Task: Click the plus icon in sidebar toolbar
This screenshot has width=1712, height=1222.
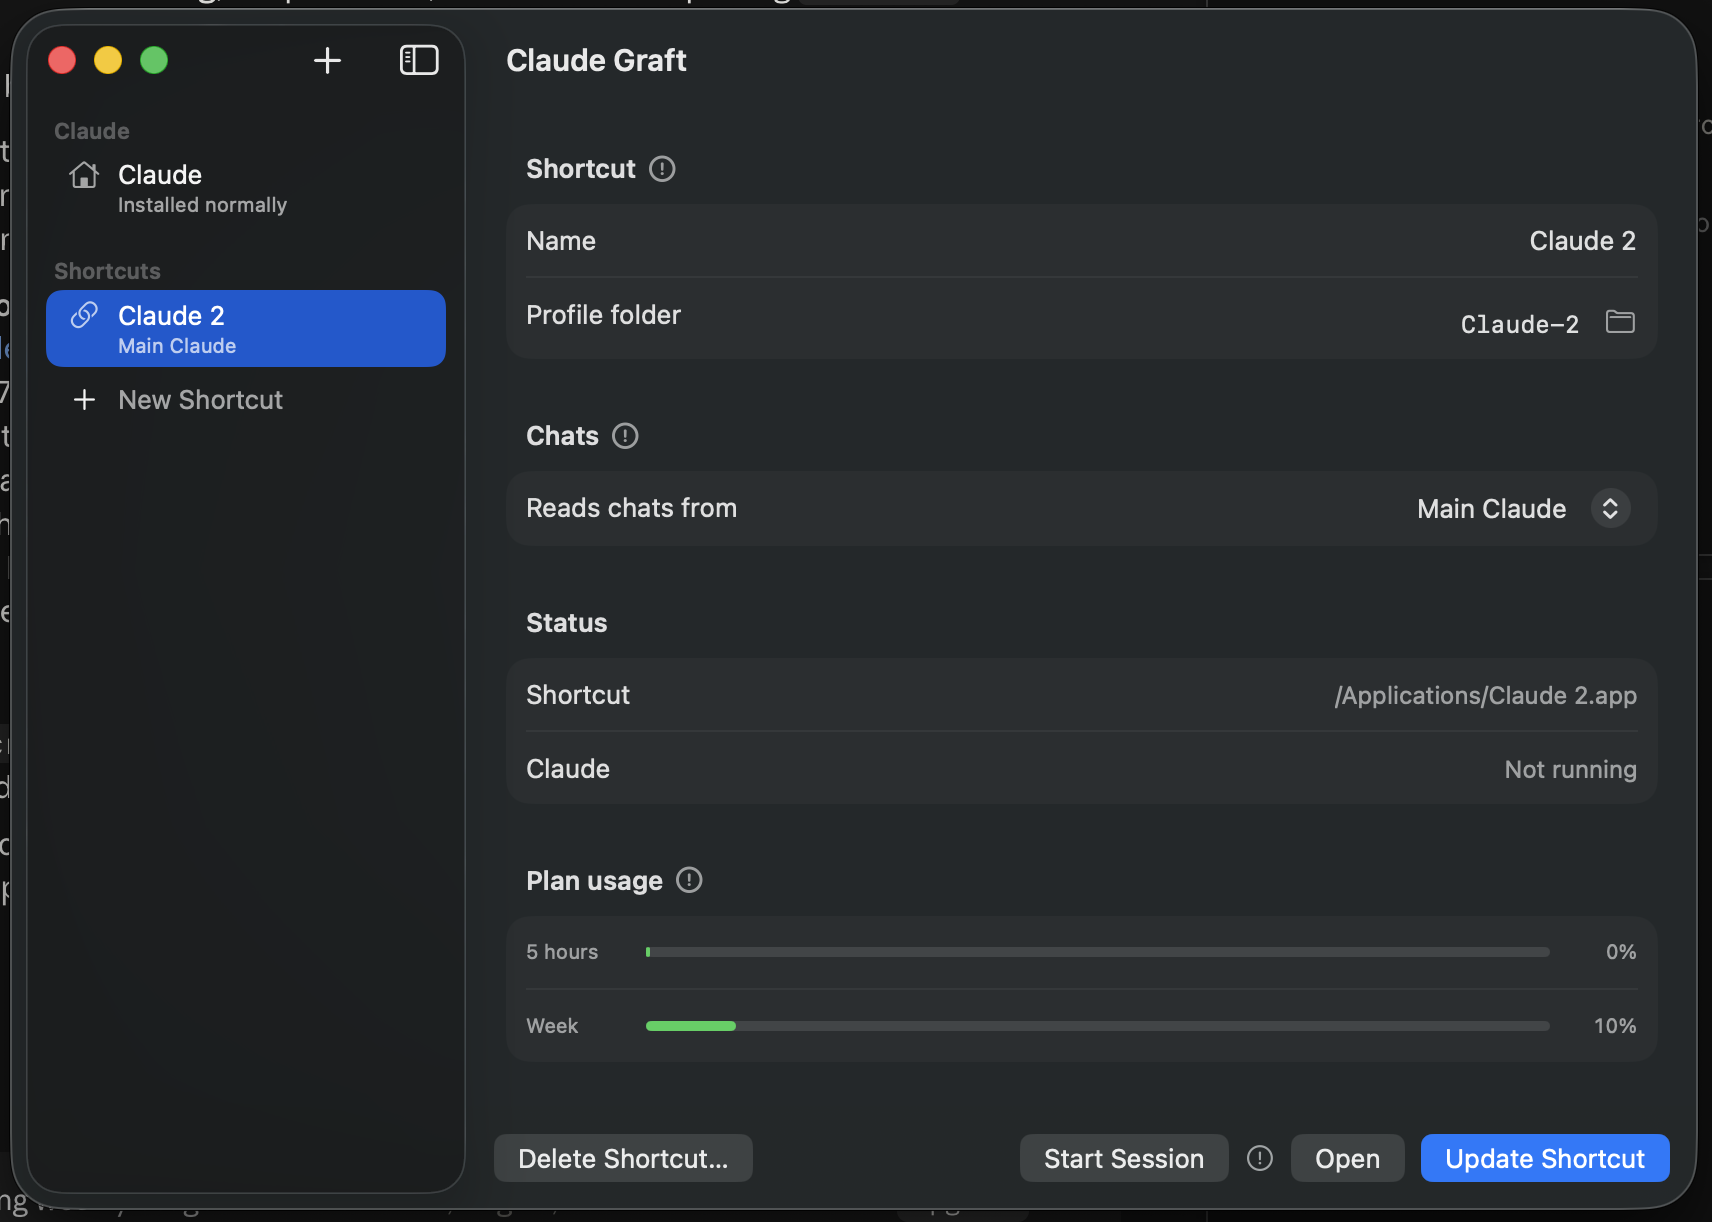Action: coord(327,60)
